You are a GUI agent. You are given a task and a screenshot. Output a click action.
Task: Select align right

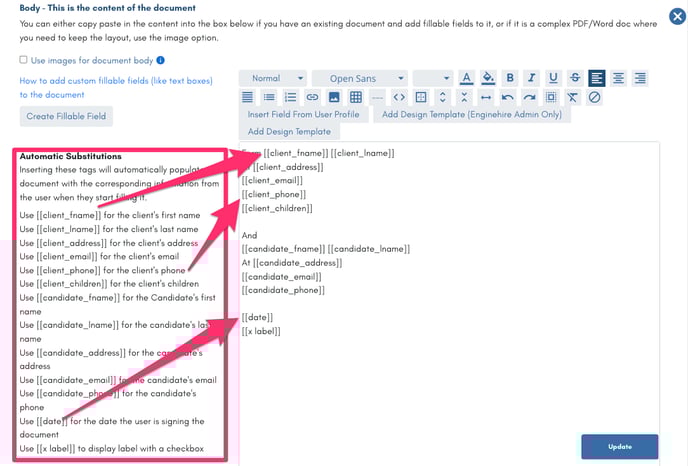pyautogui.click(x=640, y=78)
